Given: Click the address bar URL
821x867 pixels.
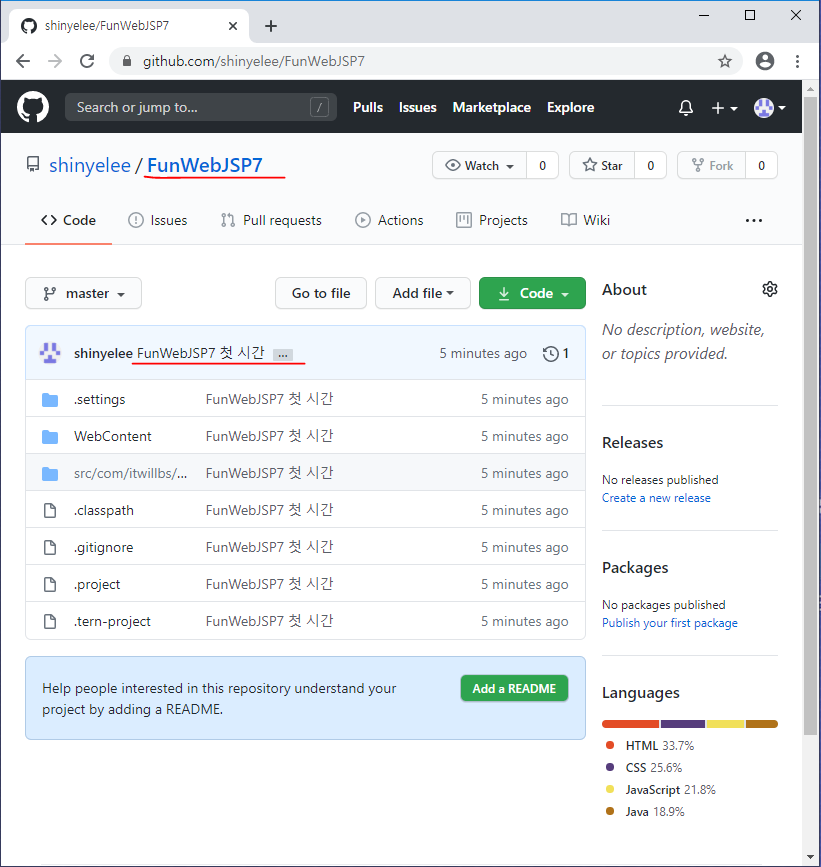Looking at the screenshot, I should click(x=254, y=61).
